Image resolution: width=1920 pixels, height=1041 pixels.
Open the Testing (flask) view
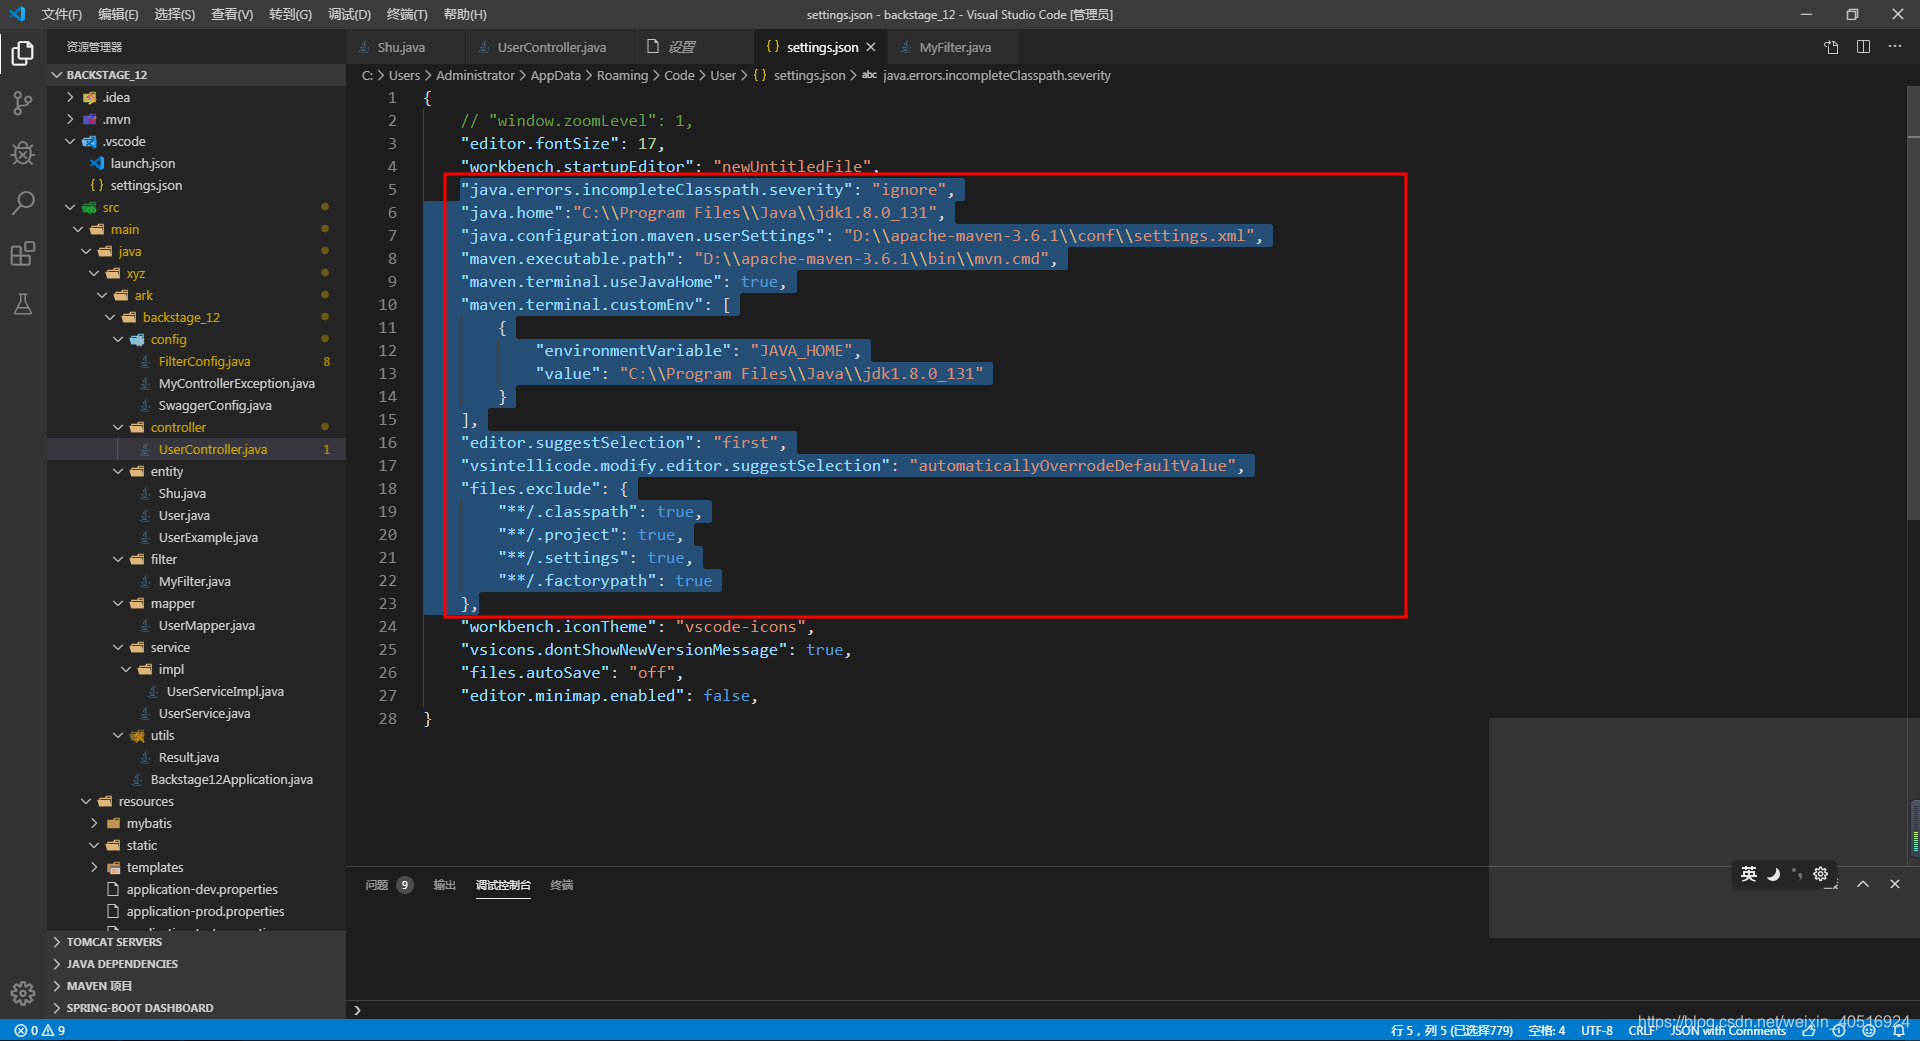tap(22, 305)
